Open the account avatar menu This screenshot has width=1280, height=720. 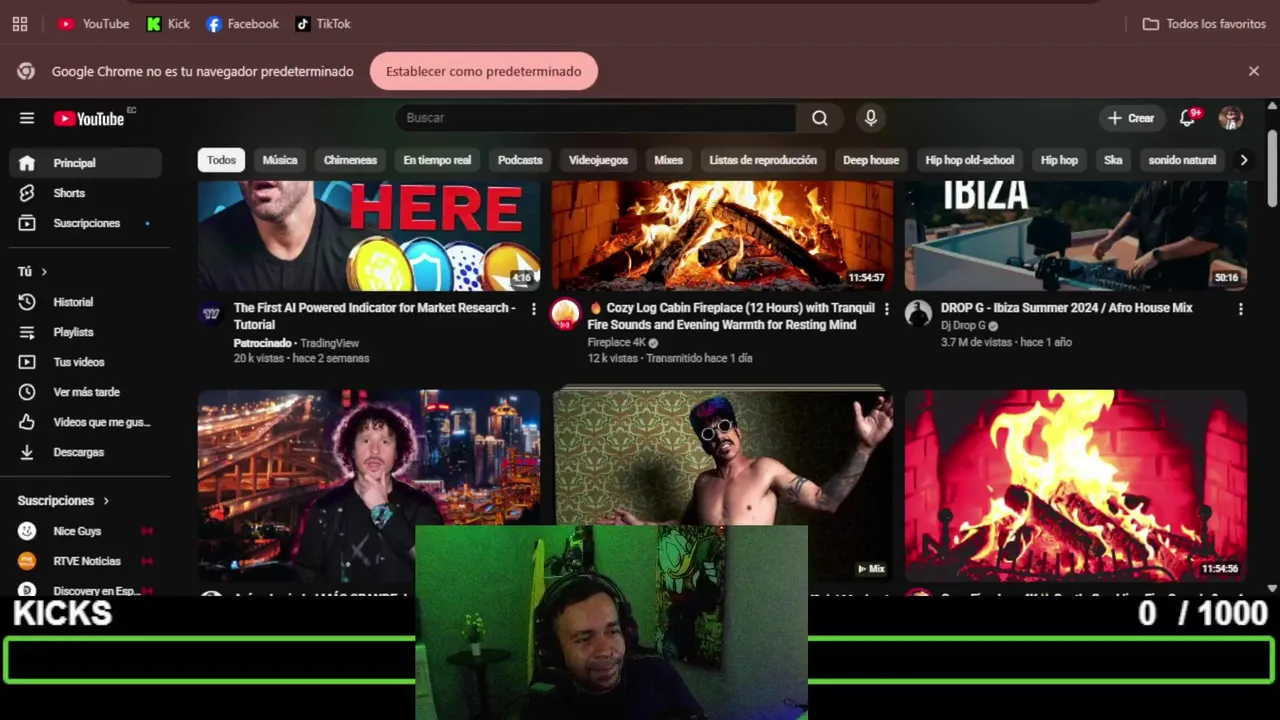(1231, 118)
